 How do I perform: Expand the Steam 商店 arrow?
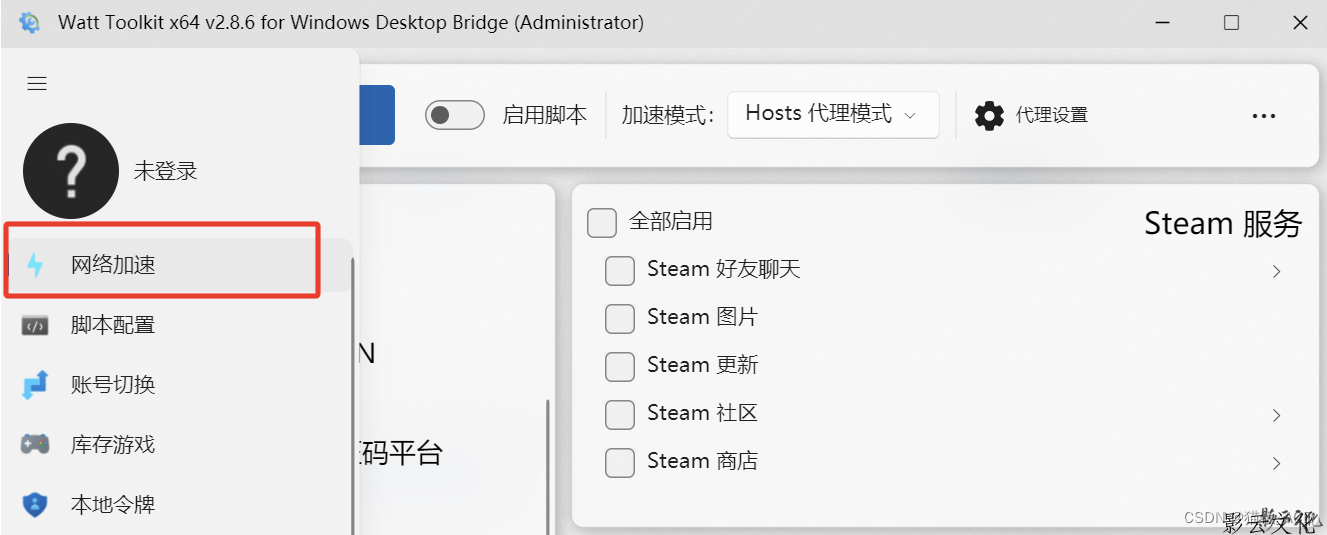click(1276, 463)
